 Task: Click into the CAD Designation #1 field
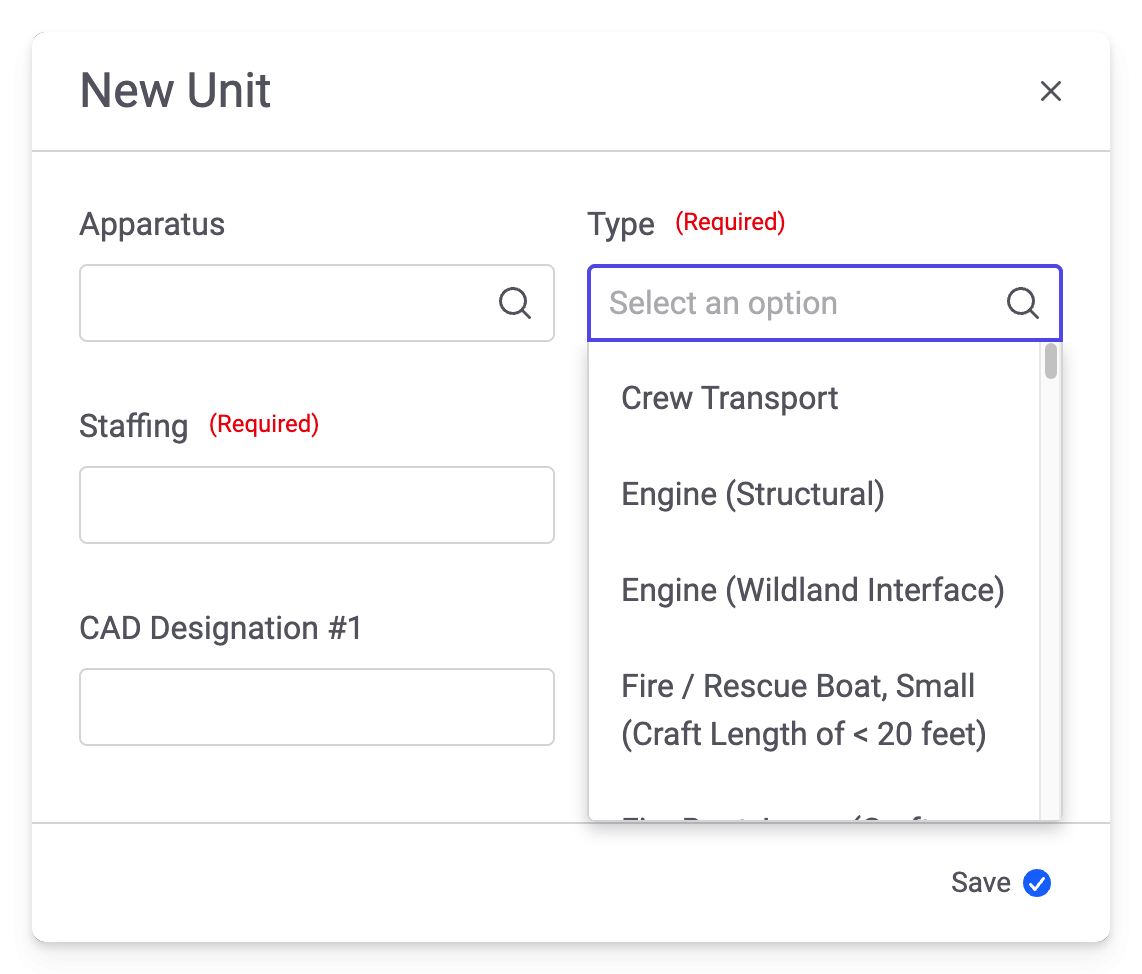(316, 707)
